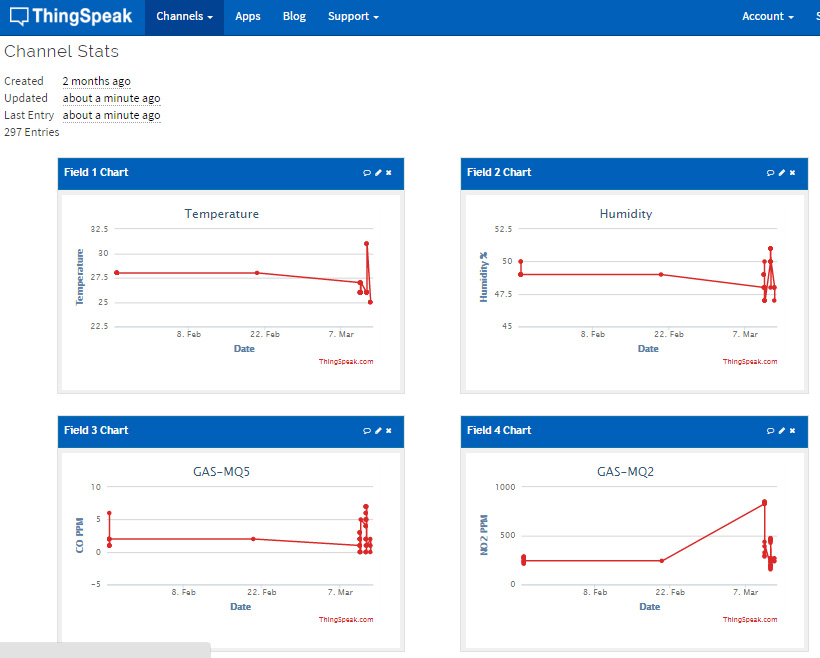Click the 'CO PPM' axis label
Screen dimensions: 820x658
[79, 535]
